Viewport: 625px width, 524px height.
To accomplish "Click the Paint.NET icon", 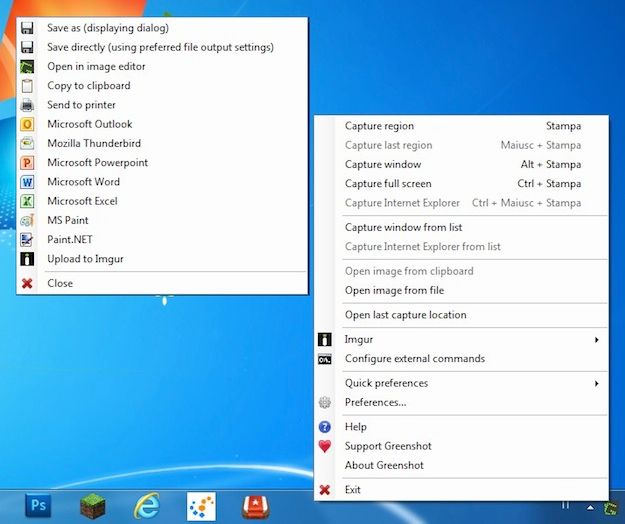I will tap(27, 240).
